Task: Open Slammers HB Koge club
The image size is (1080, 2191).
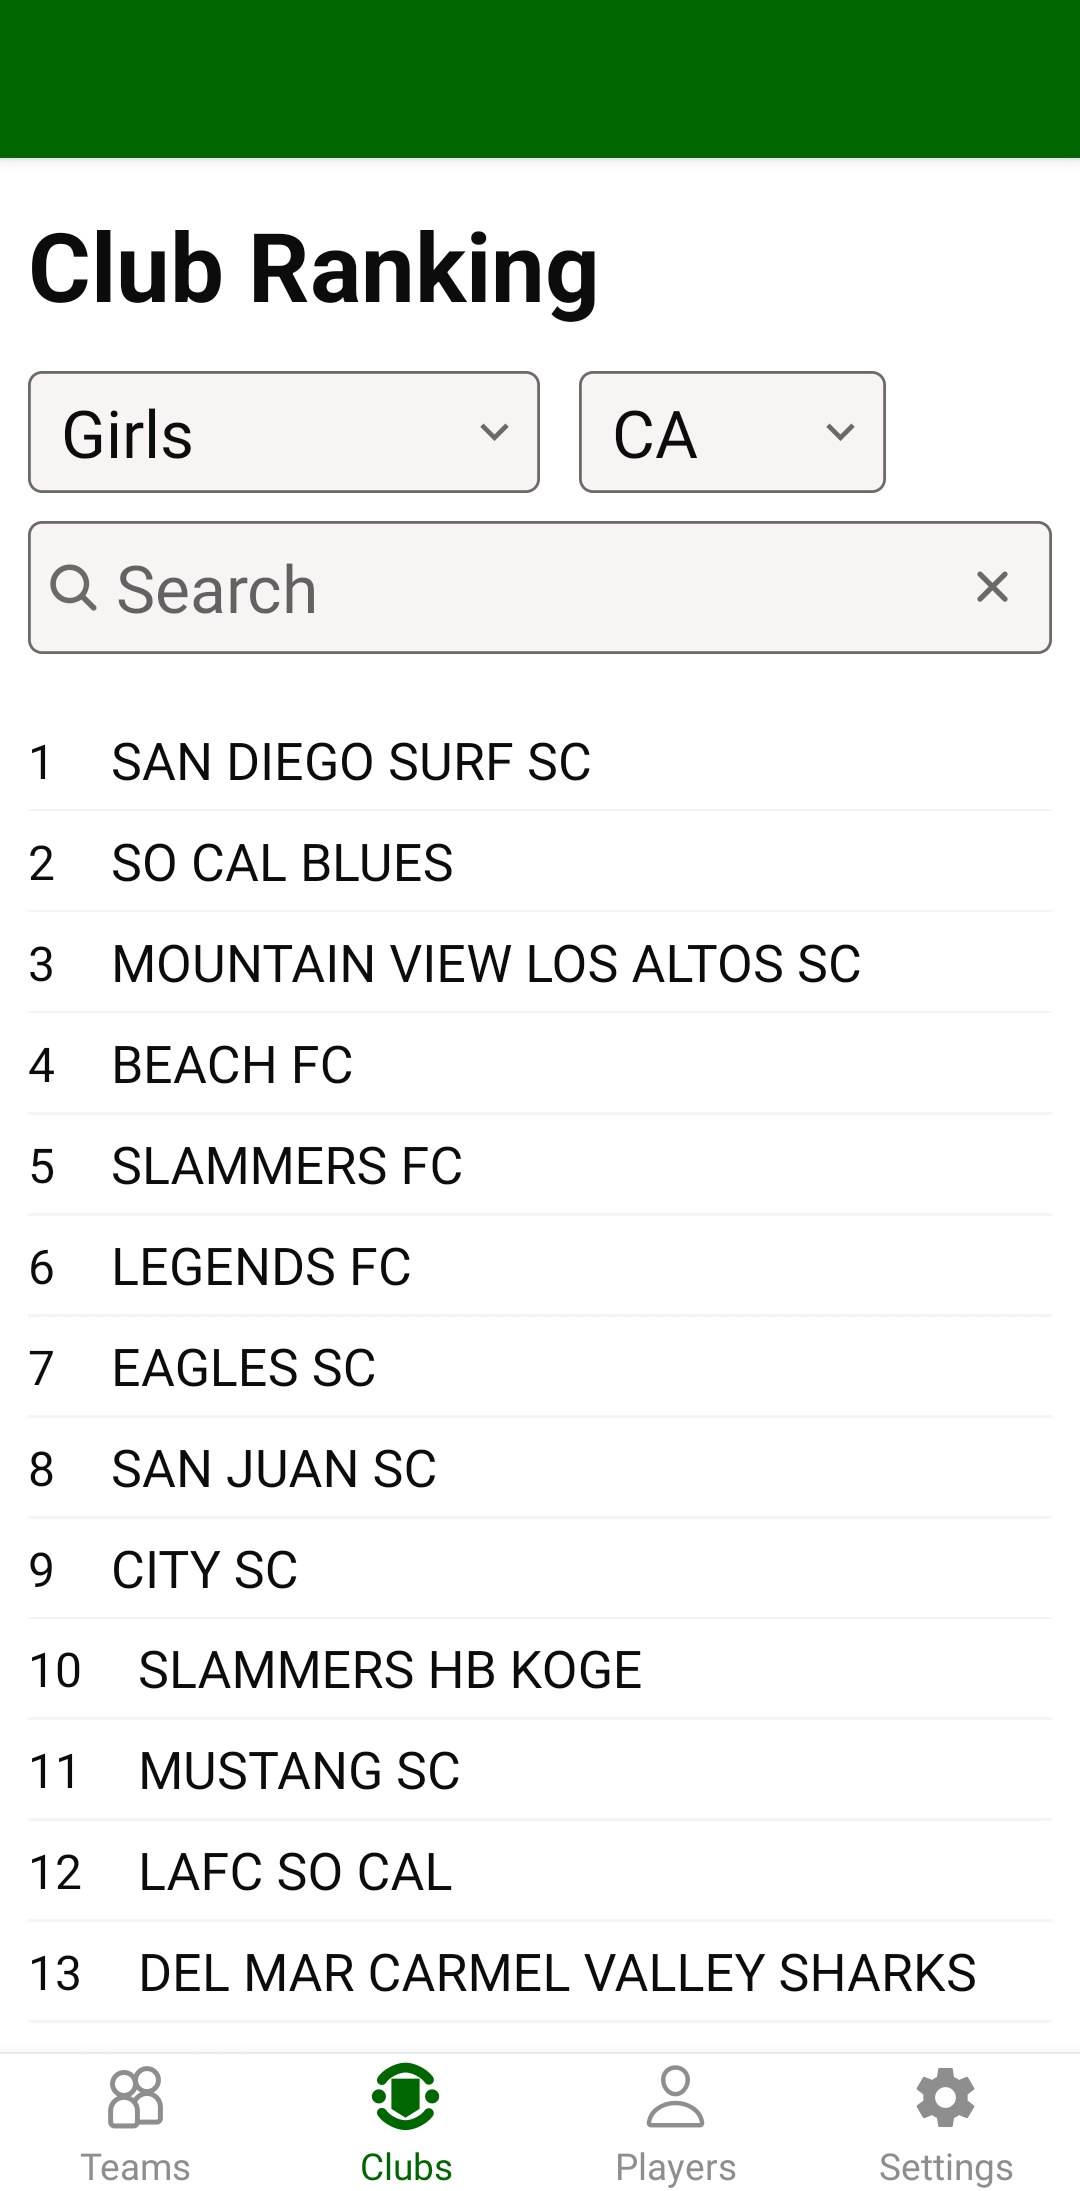Action: (x=390, y=1670)
